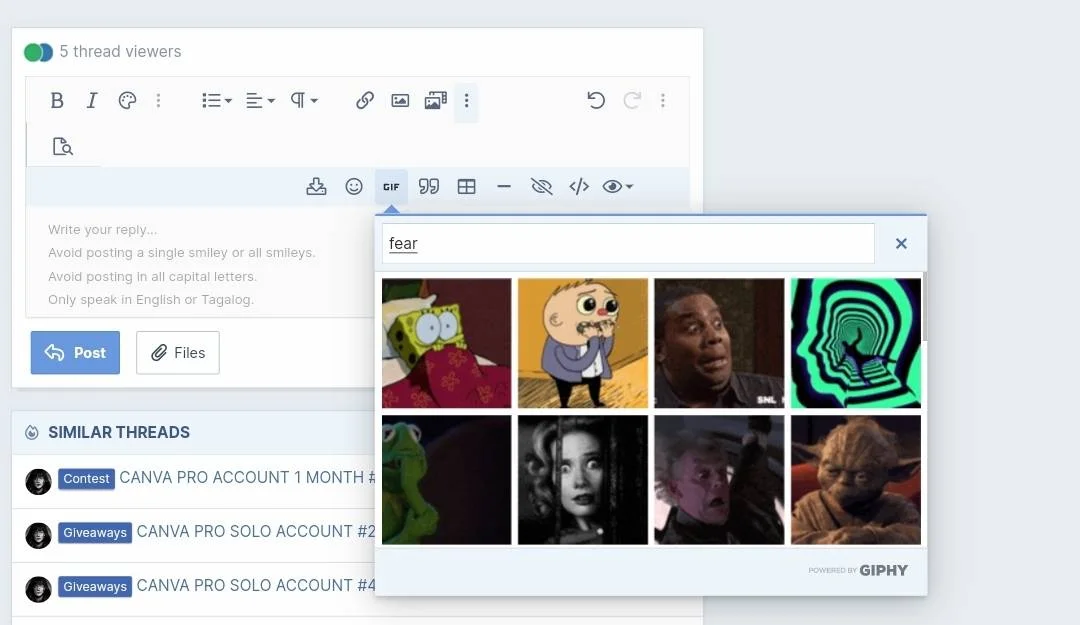Open the CANVA PRO SOLO ACCOUNT #4 thread
The height and width of the screenshot is (625, 1080).
pyautogui.click(x=256, y=585)
